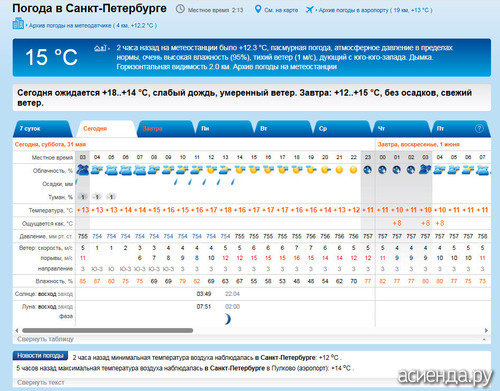This screenshot has height=391, width=500.
Task: Click the airplane airport archive icon
Action: (x=310, y=10)
